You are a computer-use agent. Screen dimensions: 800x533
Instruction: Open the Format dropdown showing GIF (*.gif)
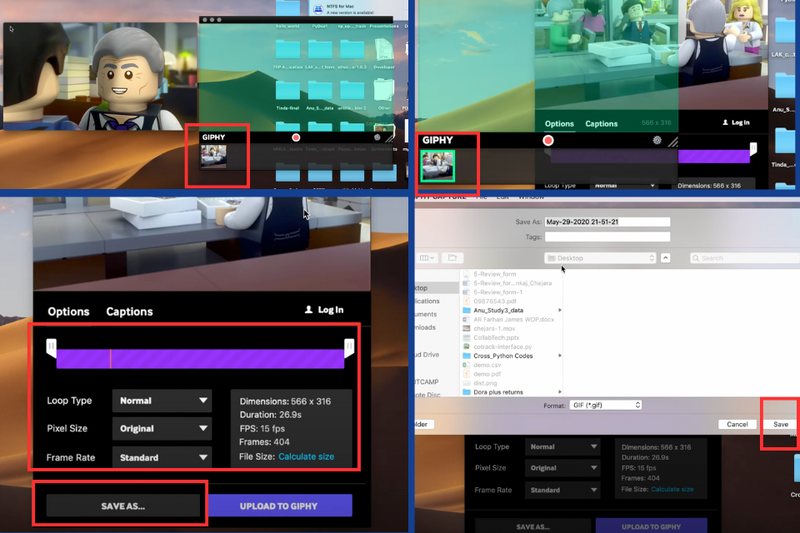[x=605, y=405]
